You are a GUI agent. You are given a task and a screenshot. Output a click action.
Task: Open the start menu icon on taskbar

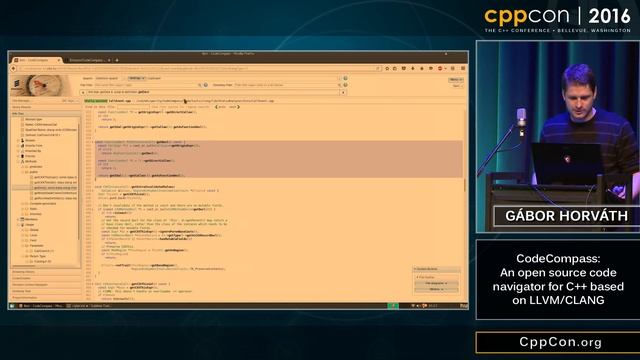[12, 305]
